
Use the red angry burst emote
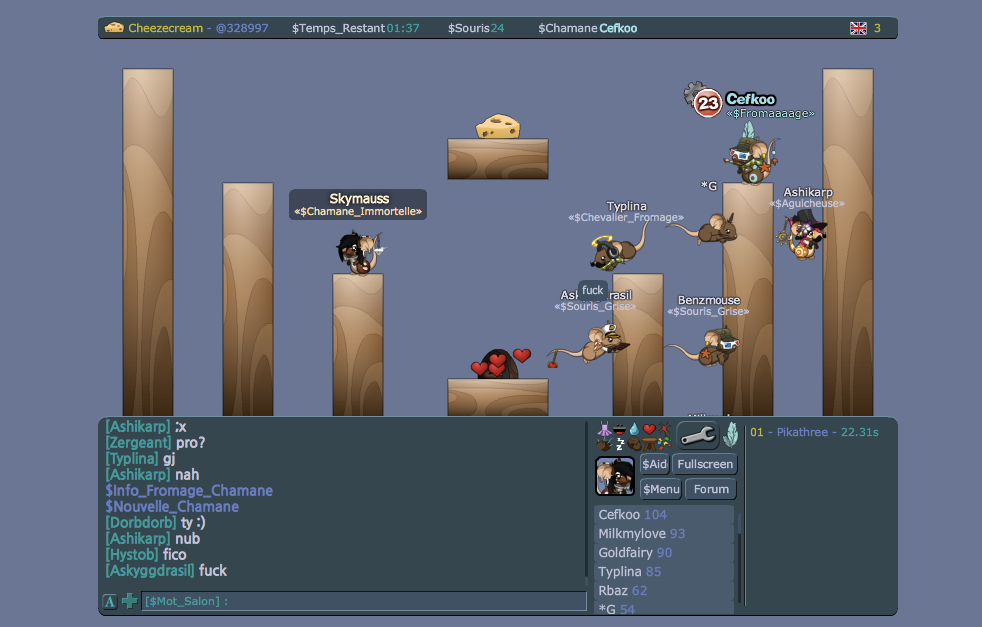click(x=664, y=428)
